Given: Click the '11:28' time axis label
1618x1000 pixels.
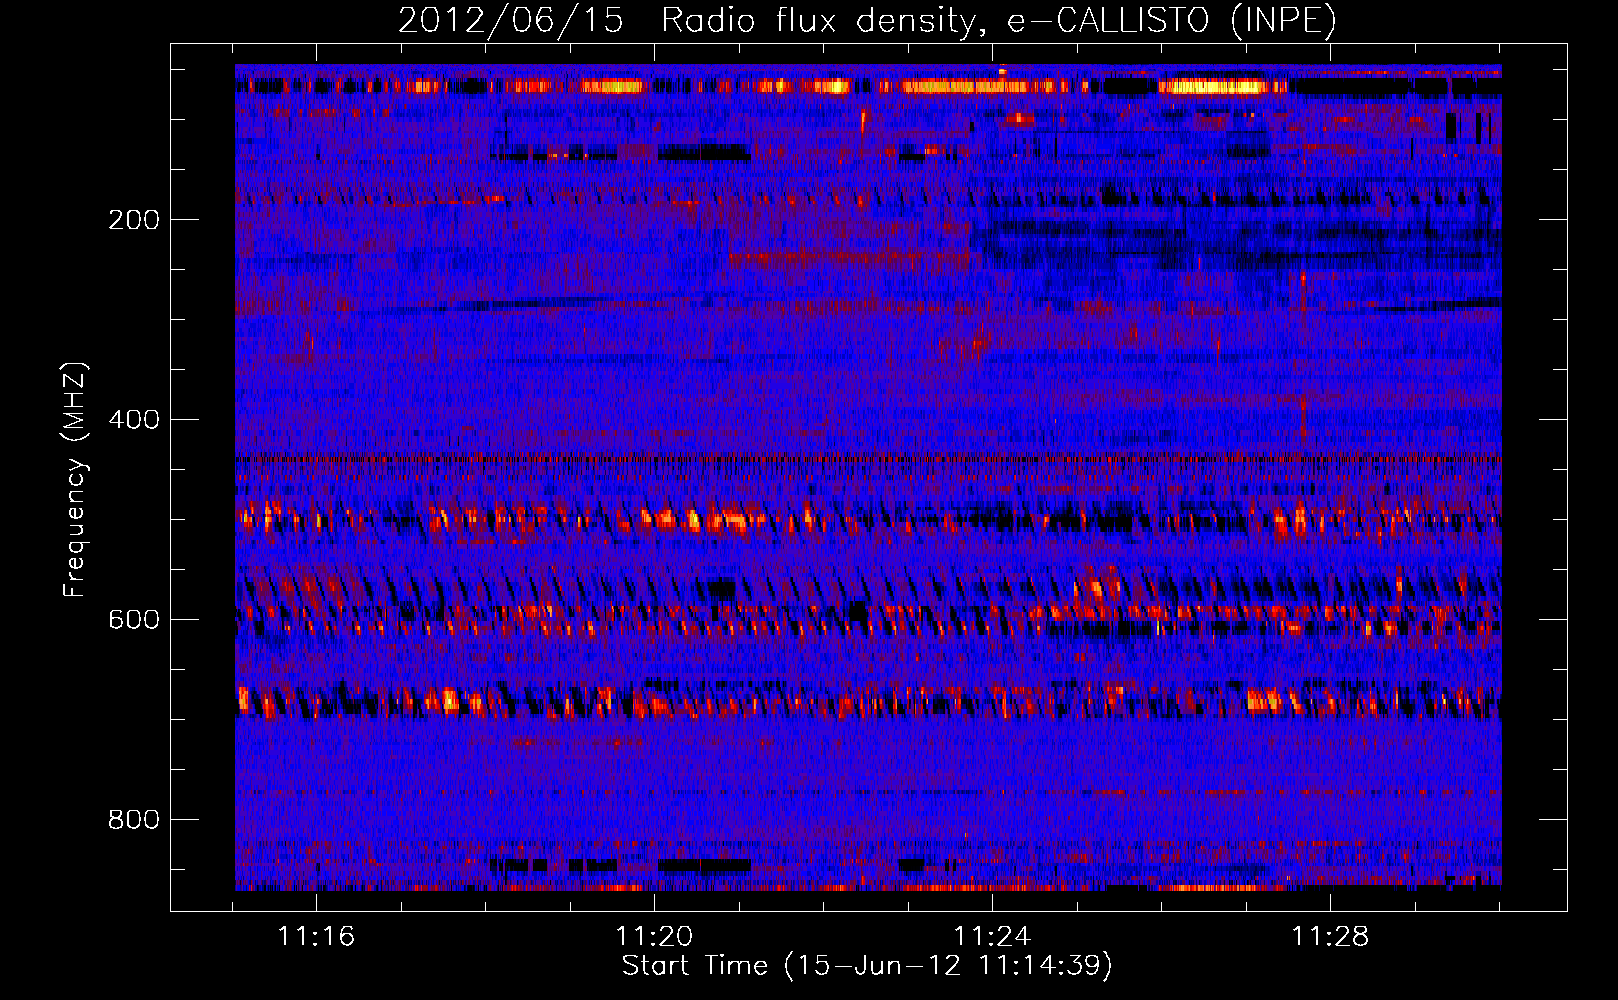Looking at the screenshot, I should [x=1330, y=937].
